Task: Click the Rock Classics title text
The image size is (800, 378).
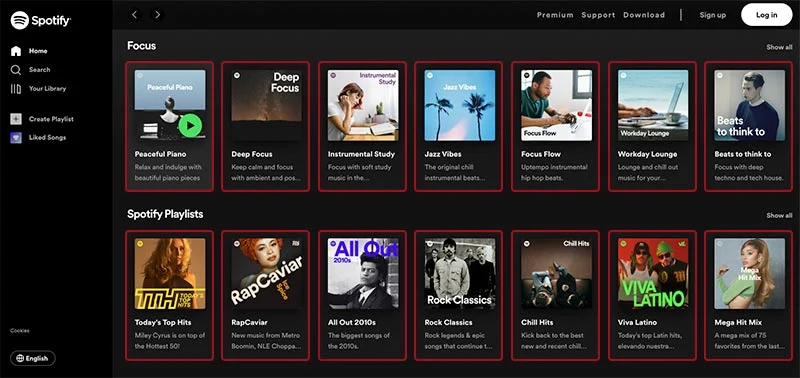Action: pos(448,322)
